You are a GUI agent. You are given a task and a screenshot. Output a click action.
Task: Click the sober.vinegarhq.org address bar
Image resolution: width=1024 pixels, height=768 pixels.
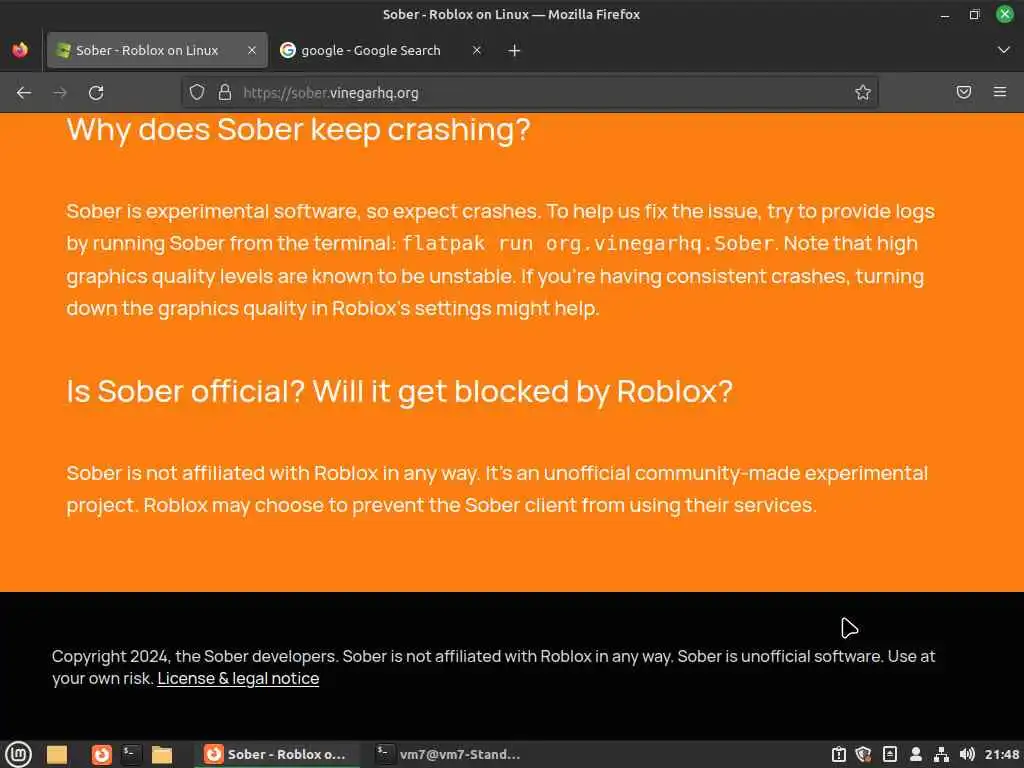(529, 93)
